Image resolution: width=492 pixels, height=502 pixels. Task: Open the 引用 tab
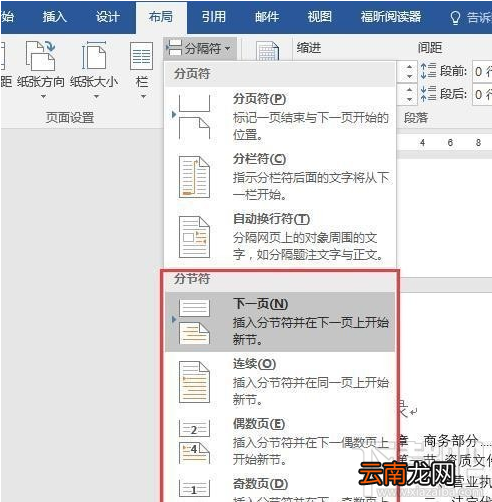tap(214, 17)
